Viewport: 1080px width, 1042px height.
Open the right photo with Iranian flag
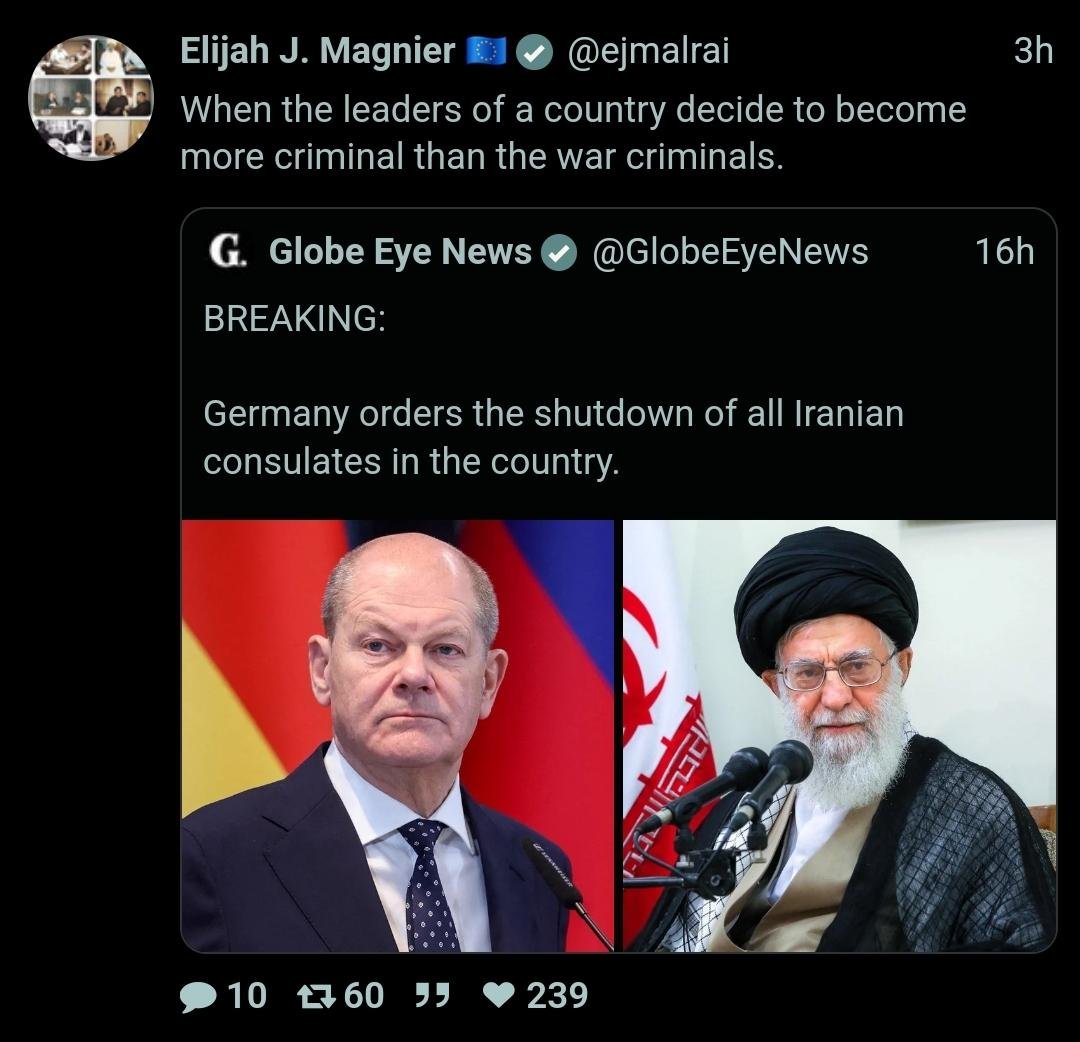(839, 736)
